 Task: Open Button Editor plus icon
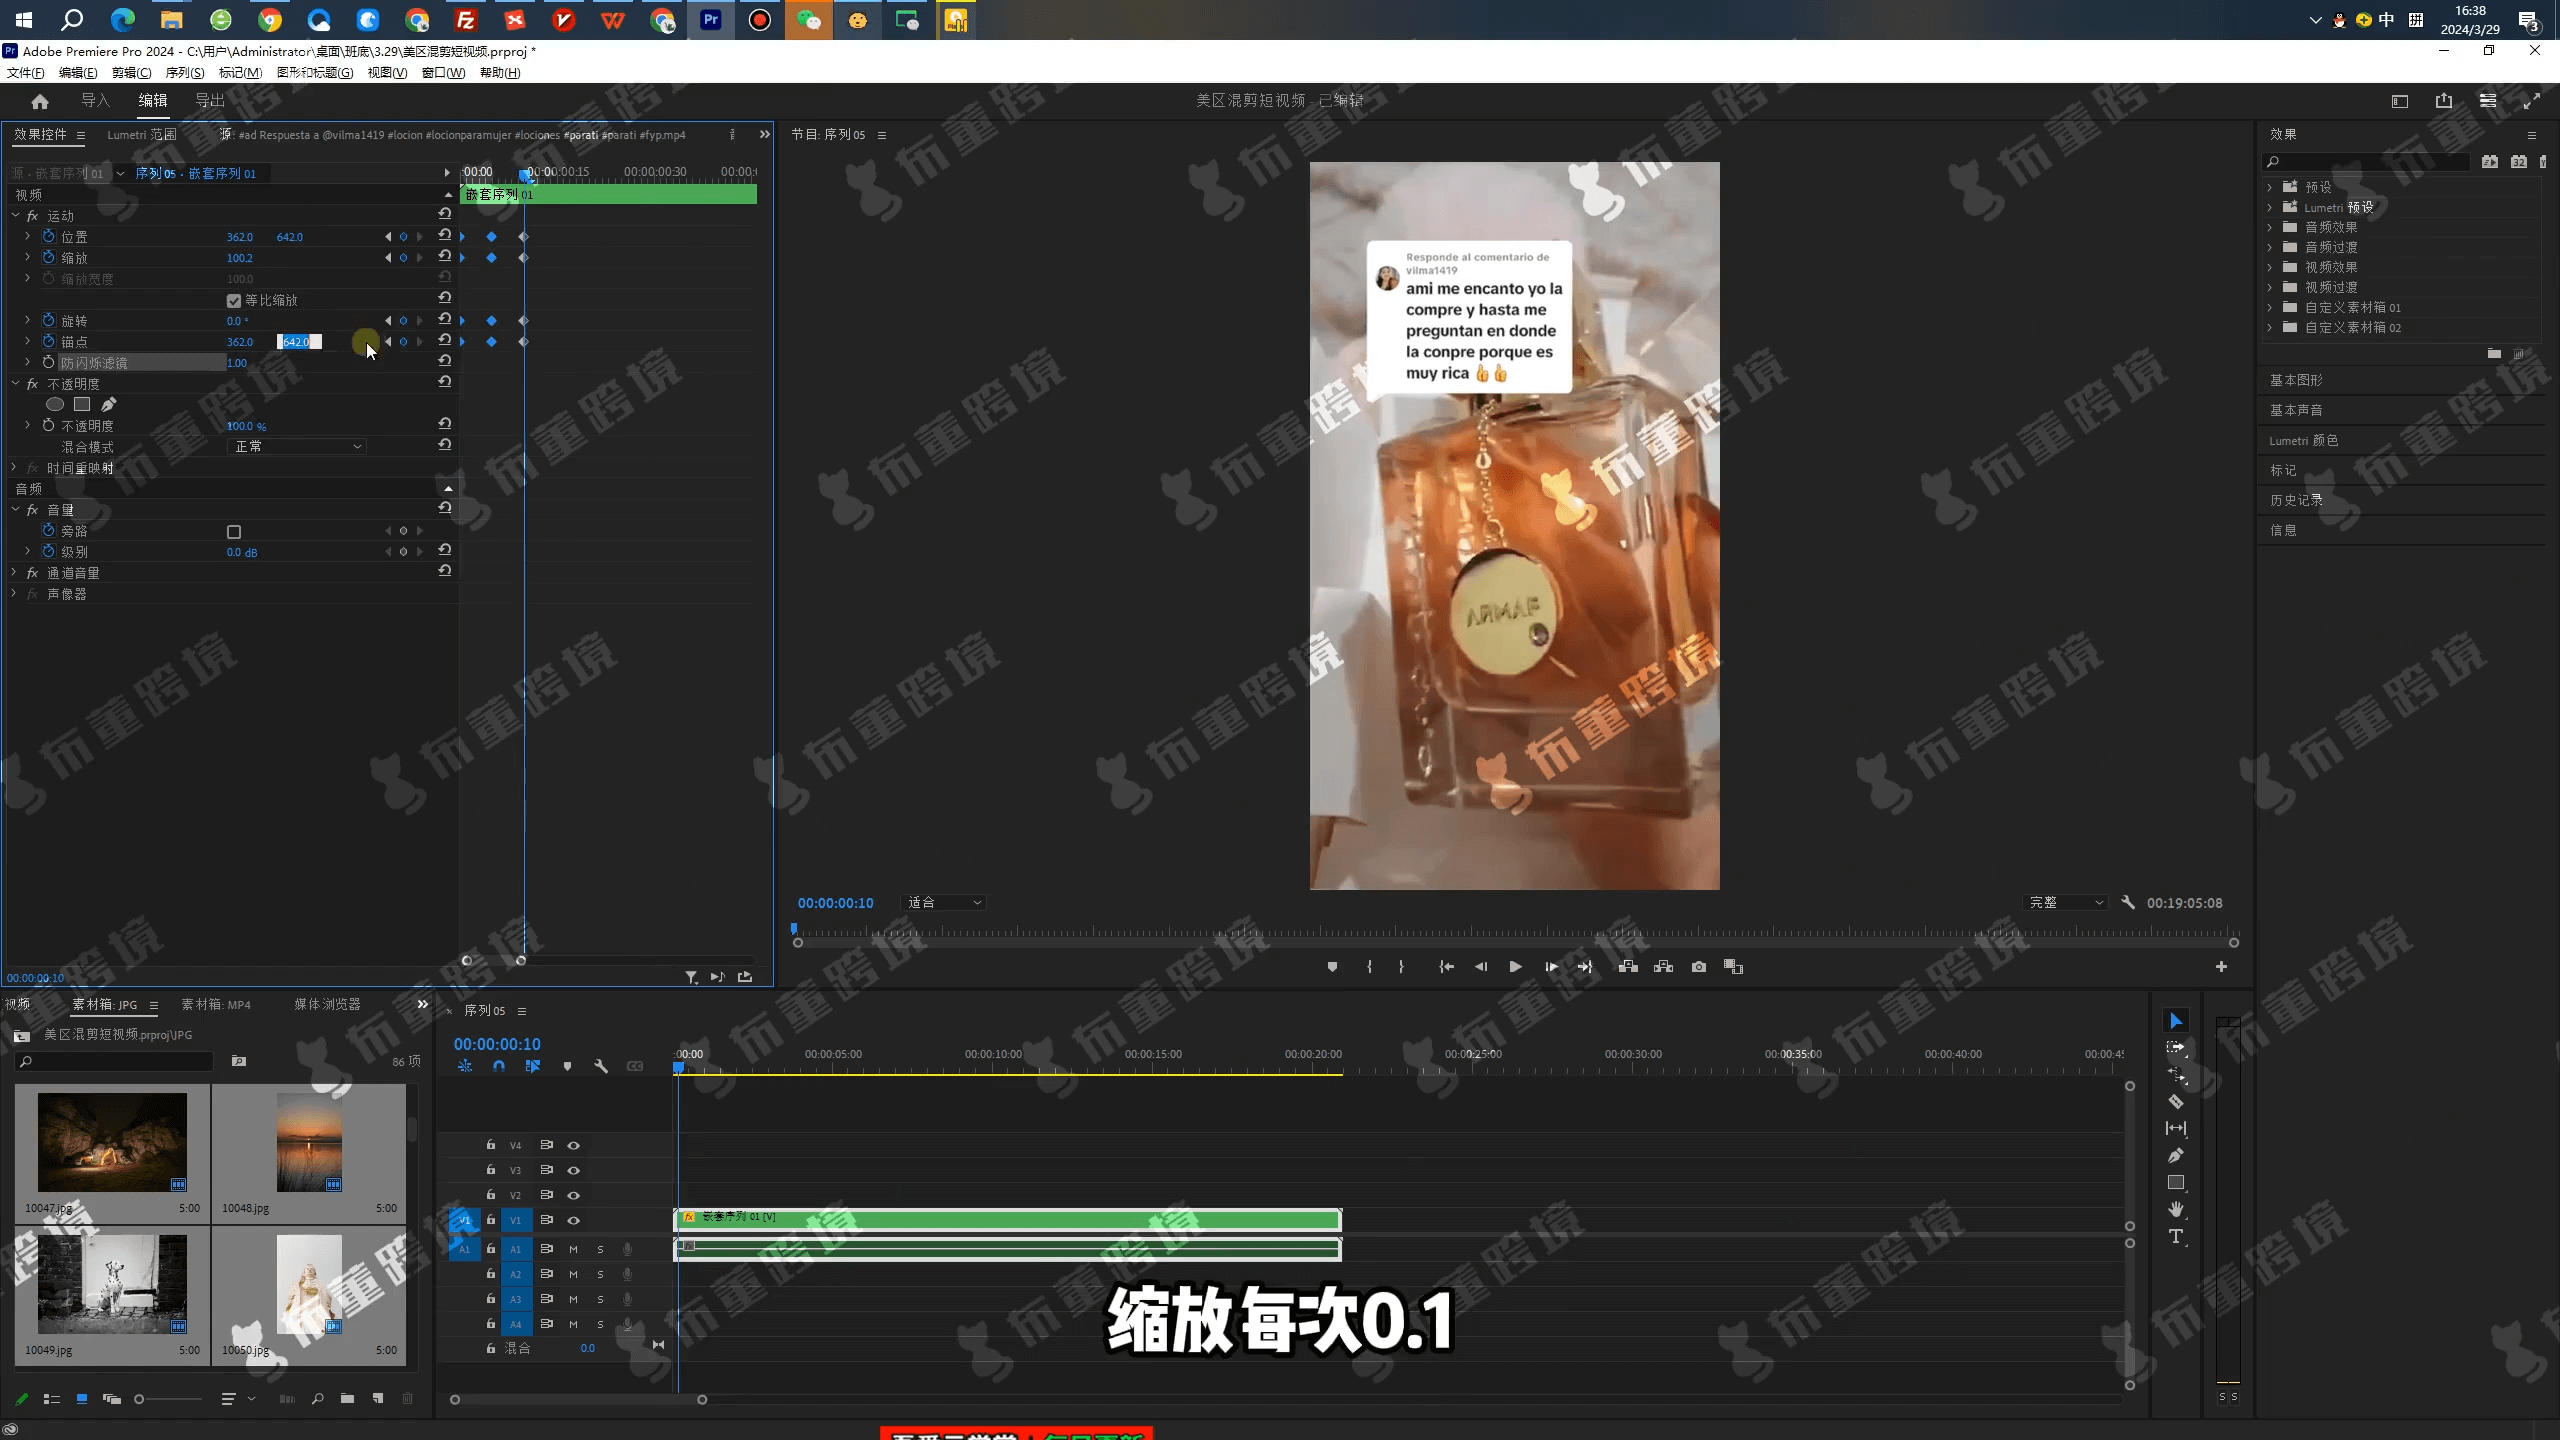point(2221,967)
